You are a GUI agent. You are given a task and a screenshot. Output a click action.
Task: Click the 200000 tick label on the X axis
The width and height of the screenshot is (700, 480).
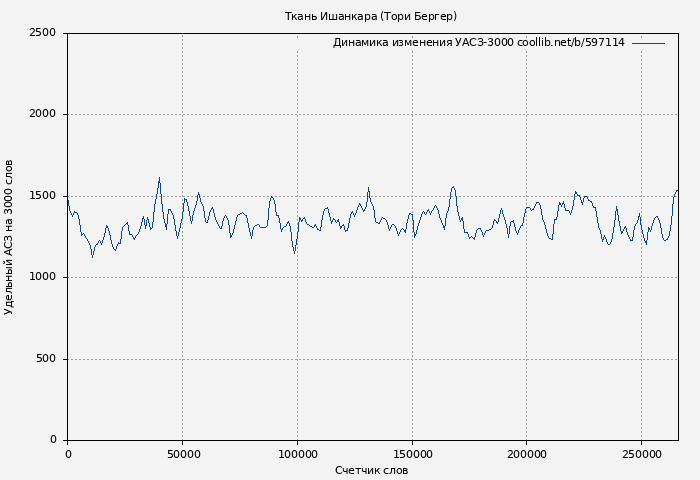pyautogui.click(x=526, y=454)
